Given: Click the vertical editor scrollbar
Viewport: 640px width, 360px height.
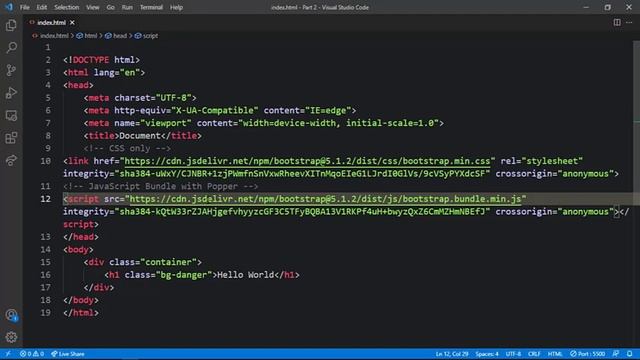Looking at the screenshot, I should [636, 194].
